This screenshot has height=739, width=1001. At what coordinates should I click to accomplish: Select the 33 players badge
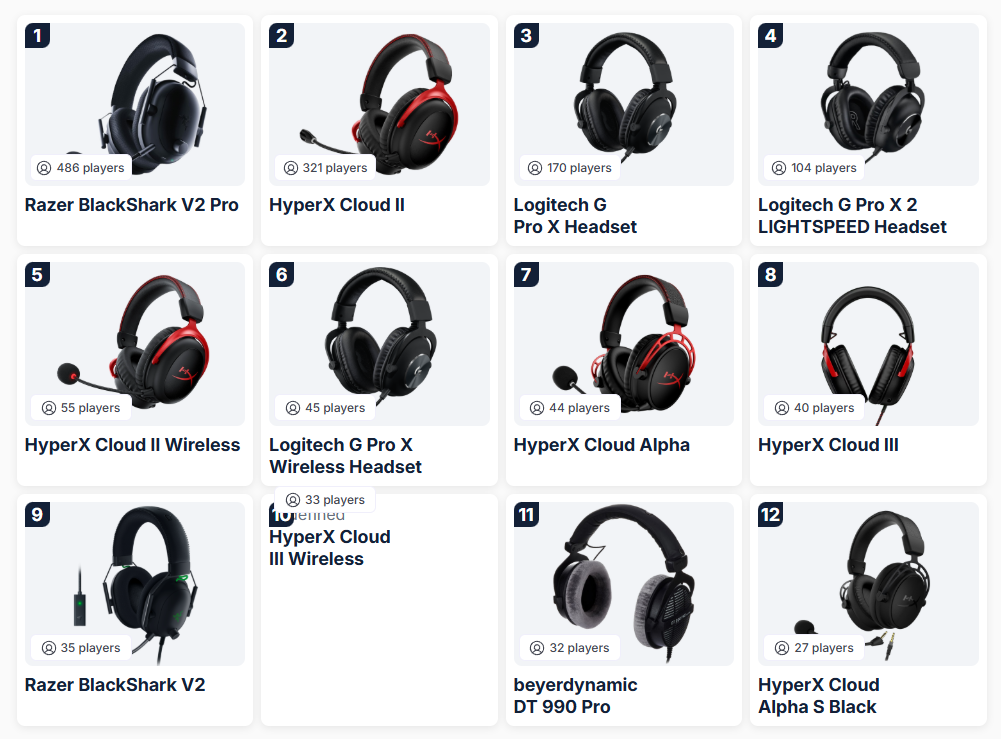[x=326, y=500]
